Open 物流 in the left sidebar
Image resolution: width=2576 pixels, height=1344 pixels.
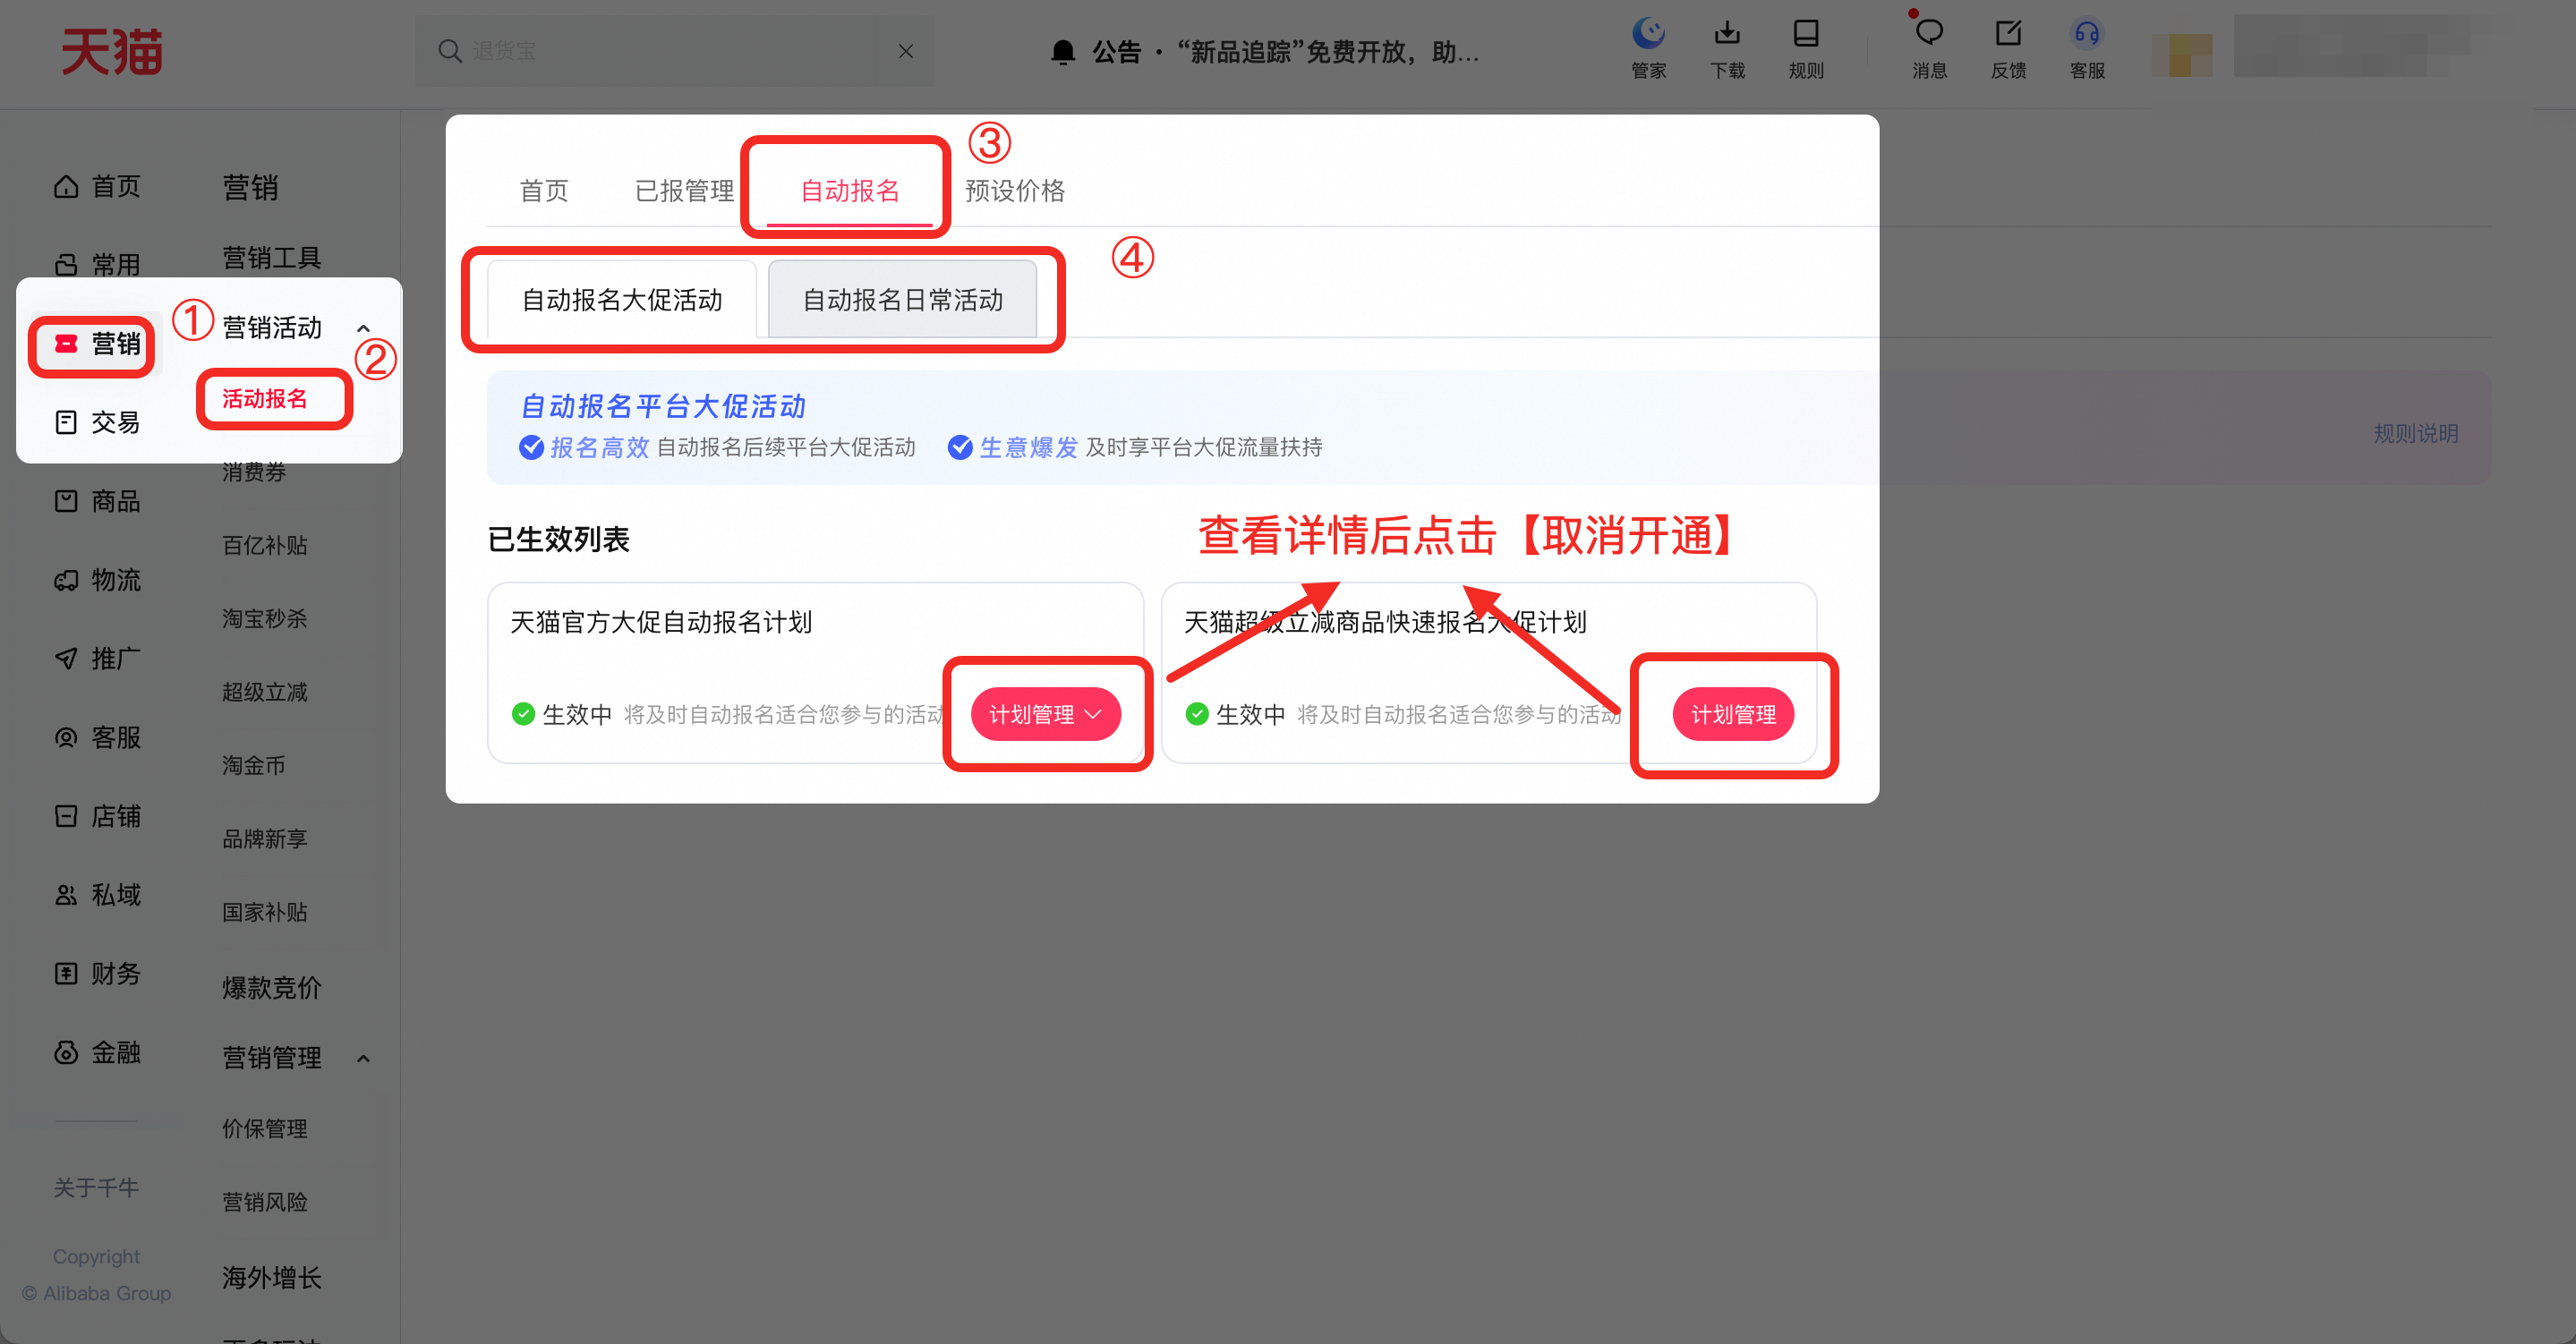coord(97,580)
